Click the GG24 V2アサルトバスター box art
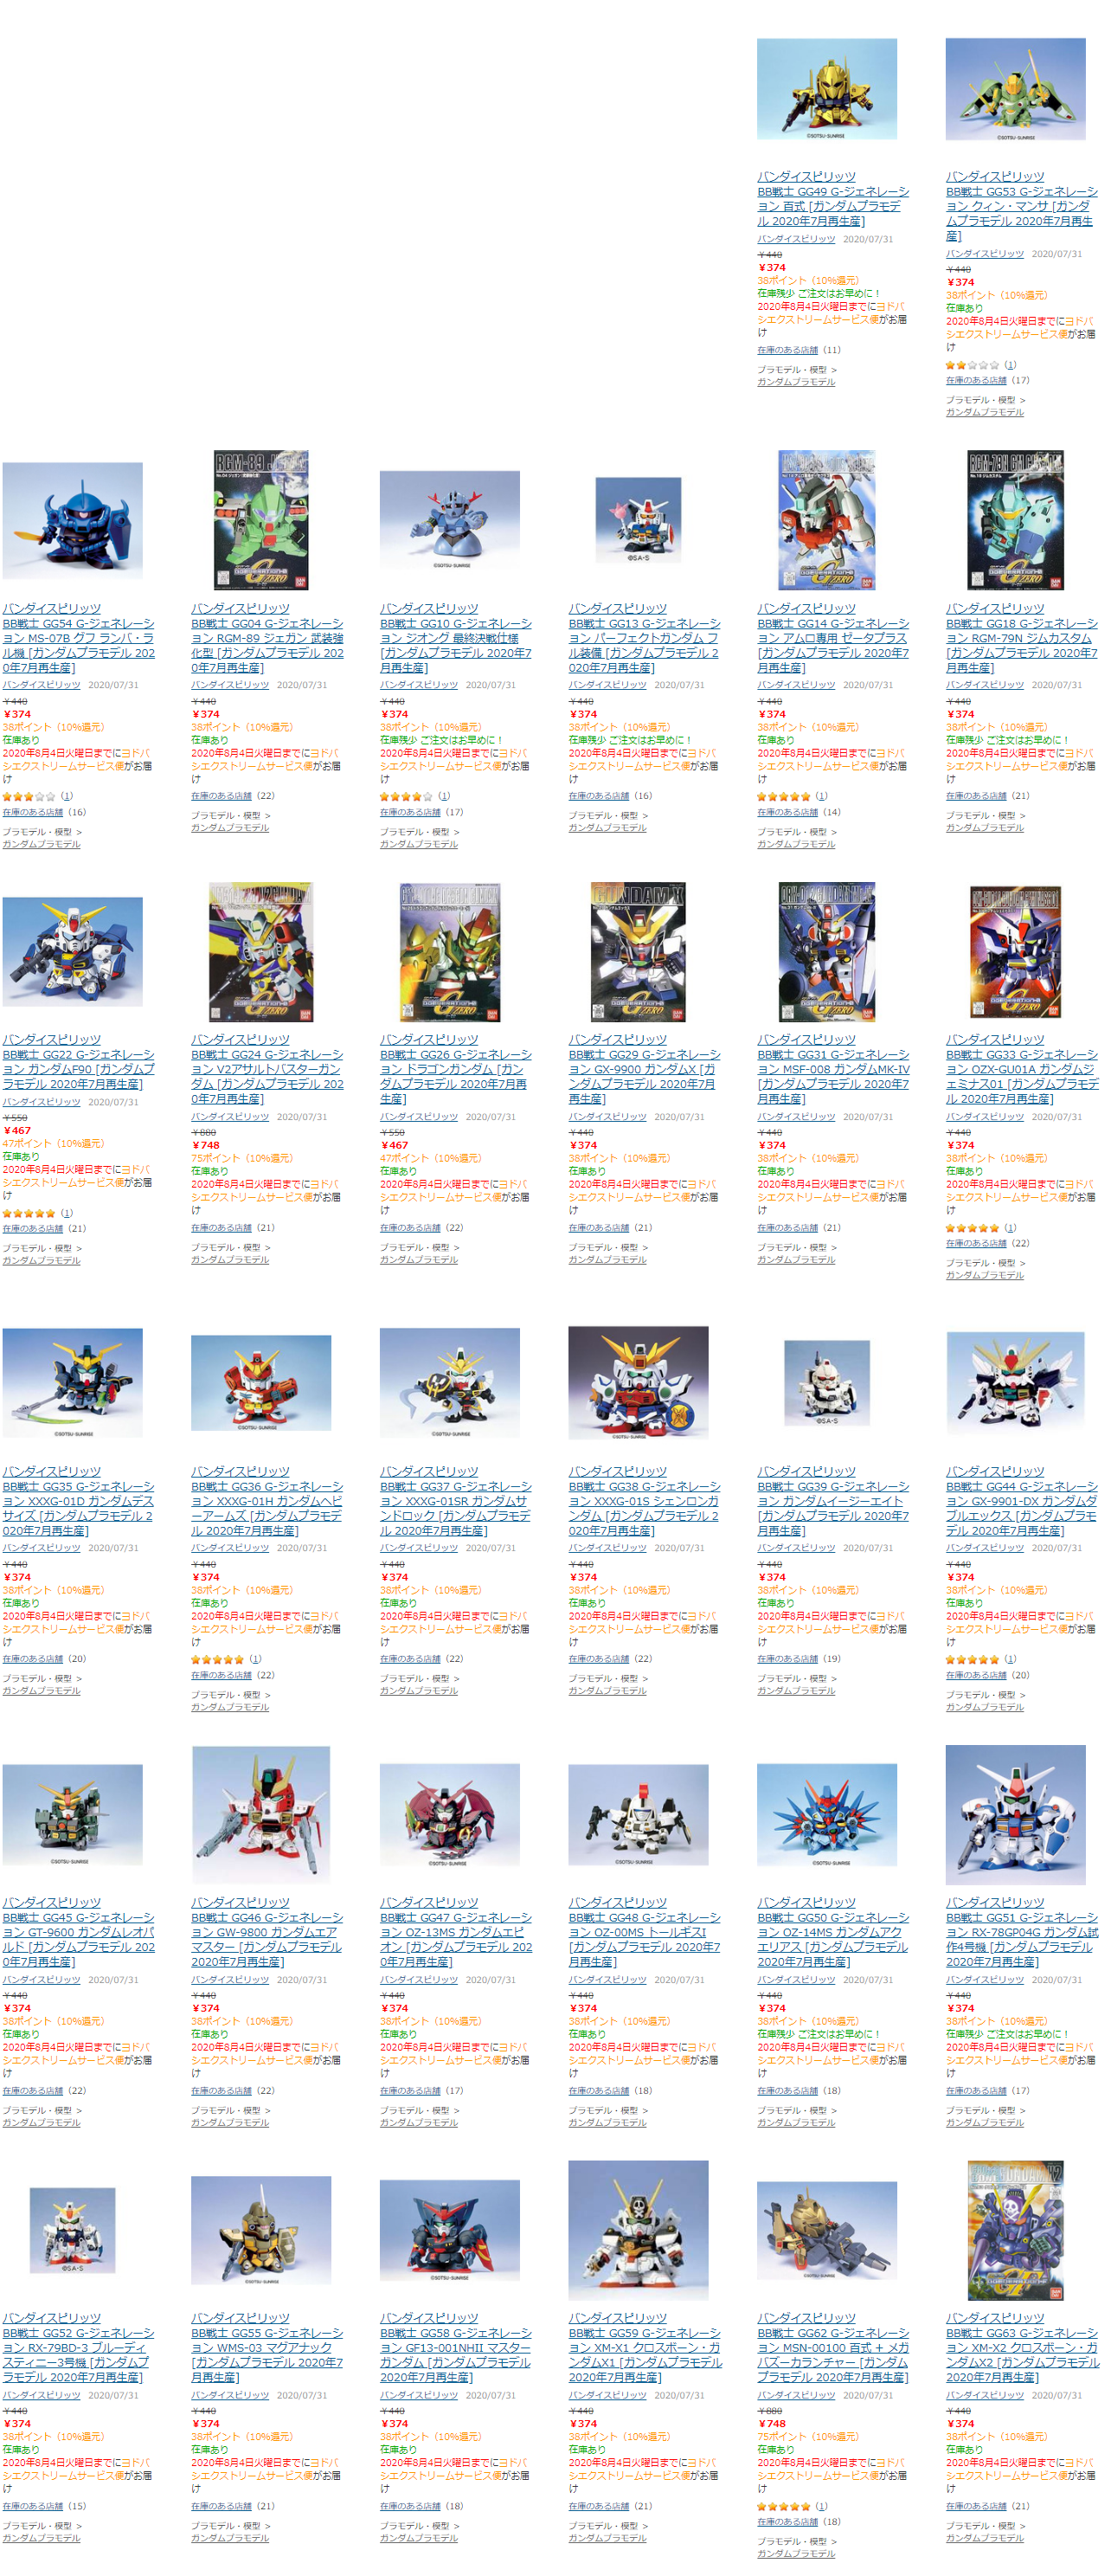This screenshot has width=1111, height=2576. (x=260, y=952)
